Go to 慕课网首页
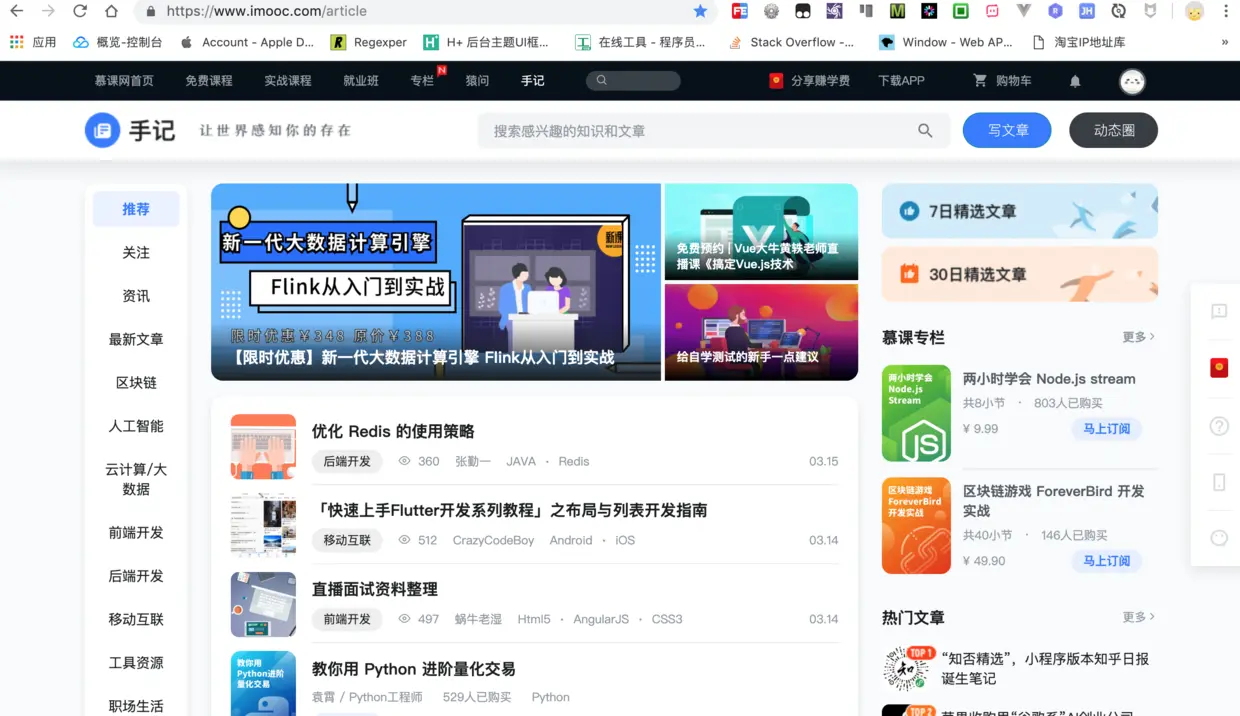The image size is (1240, 716). click(x=124, y=81)
